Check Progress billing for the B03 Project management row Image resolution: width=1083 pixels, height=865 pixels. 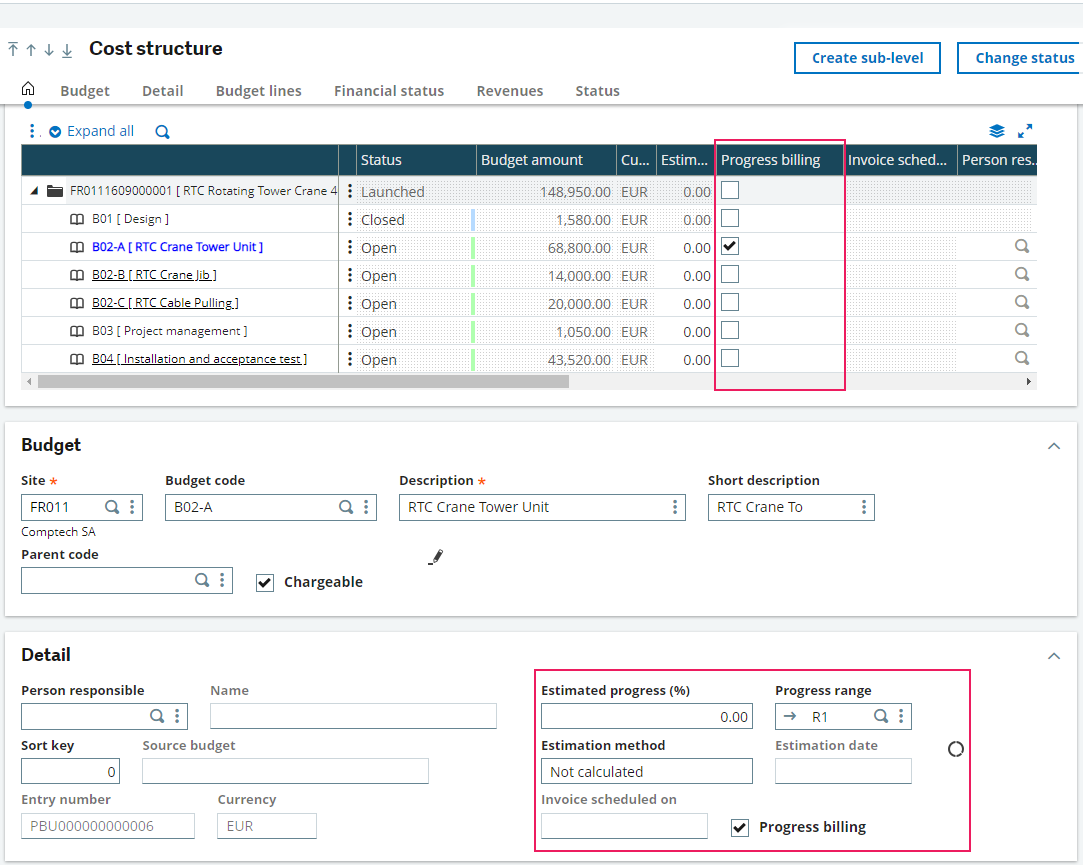(x=730, y=330)
